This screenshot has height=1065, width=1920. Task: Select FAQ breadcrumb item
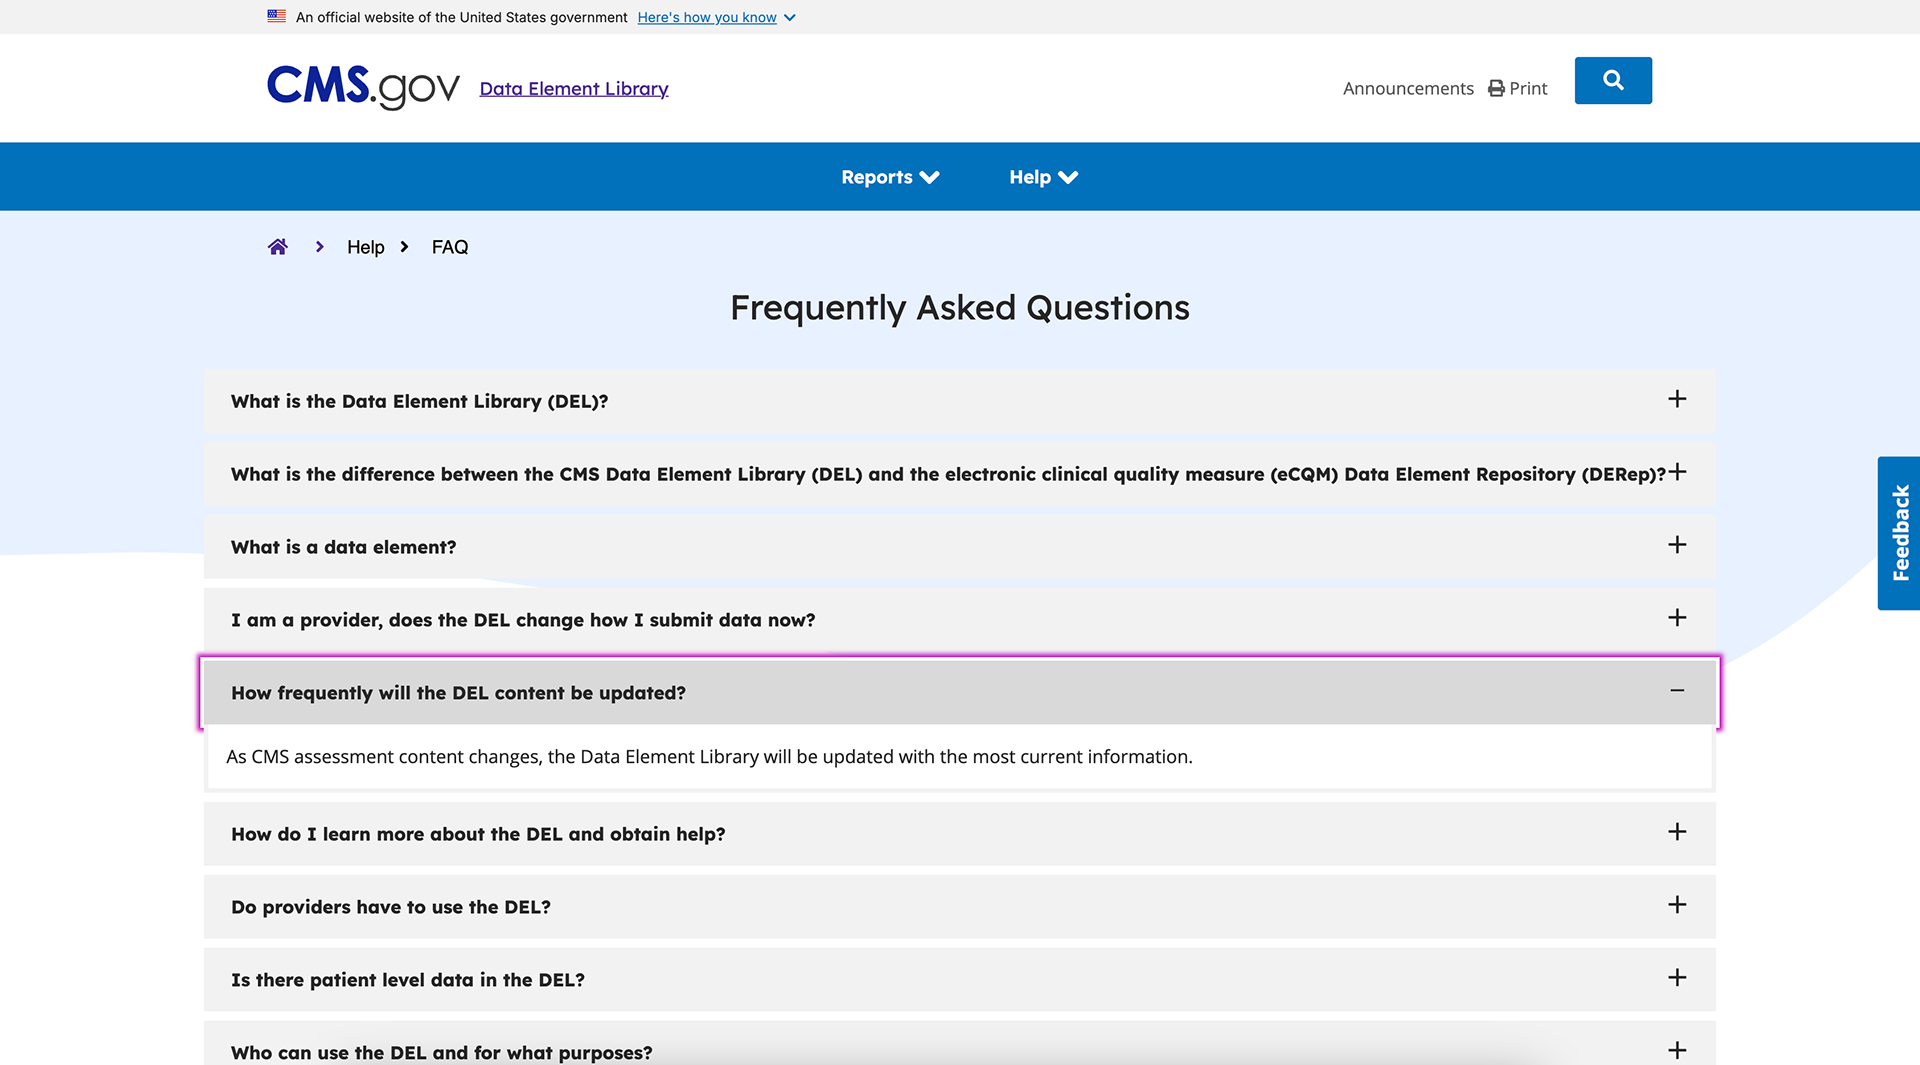pyautogui.click(x=449, y=247)
